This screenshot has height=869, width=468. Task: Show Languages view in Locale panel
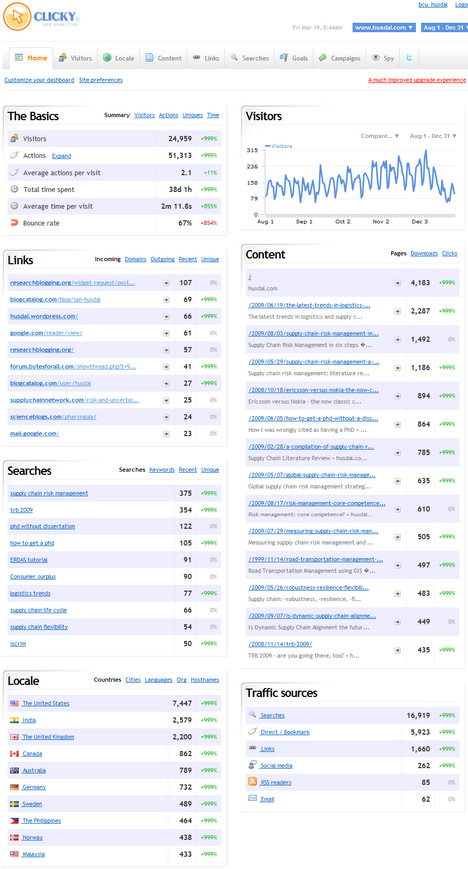159,680
